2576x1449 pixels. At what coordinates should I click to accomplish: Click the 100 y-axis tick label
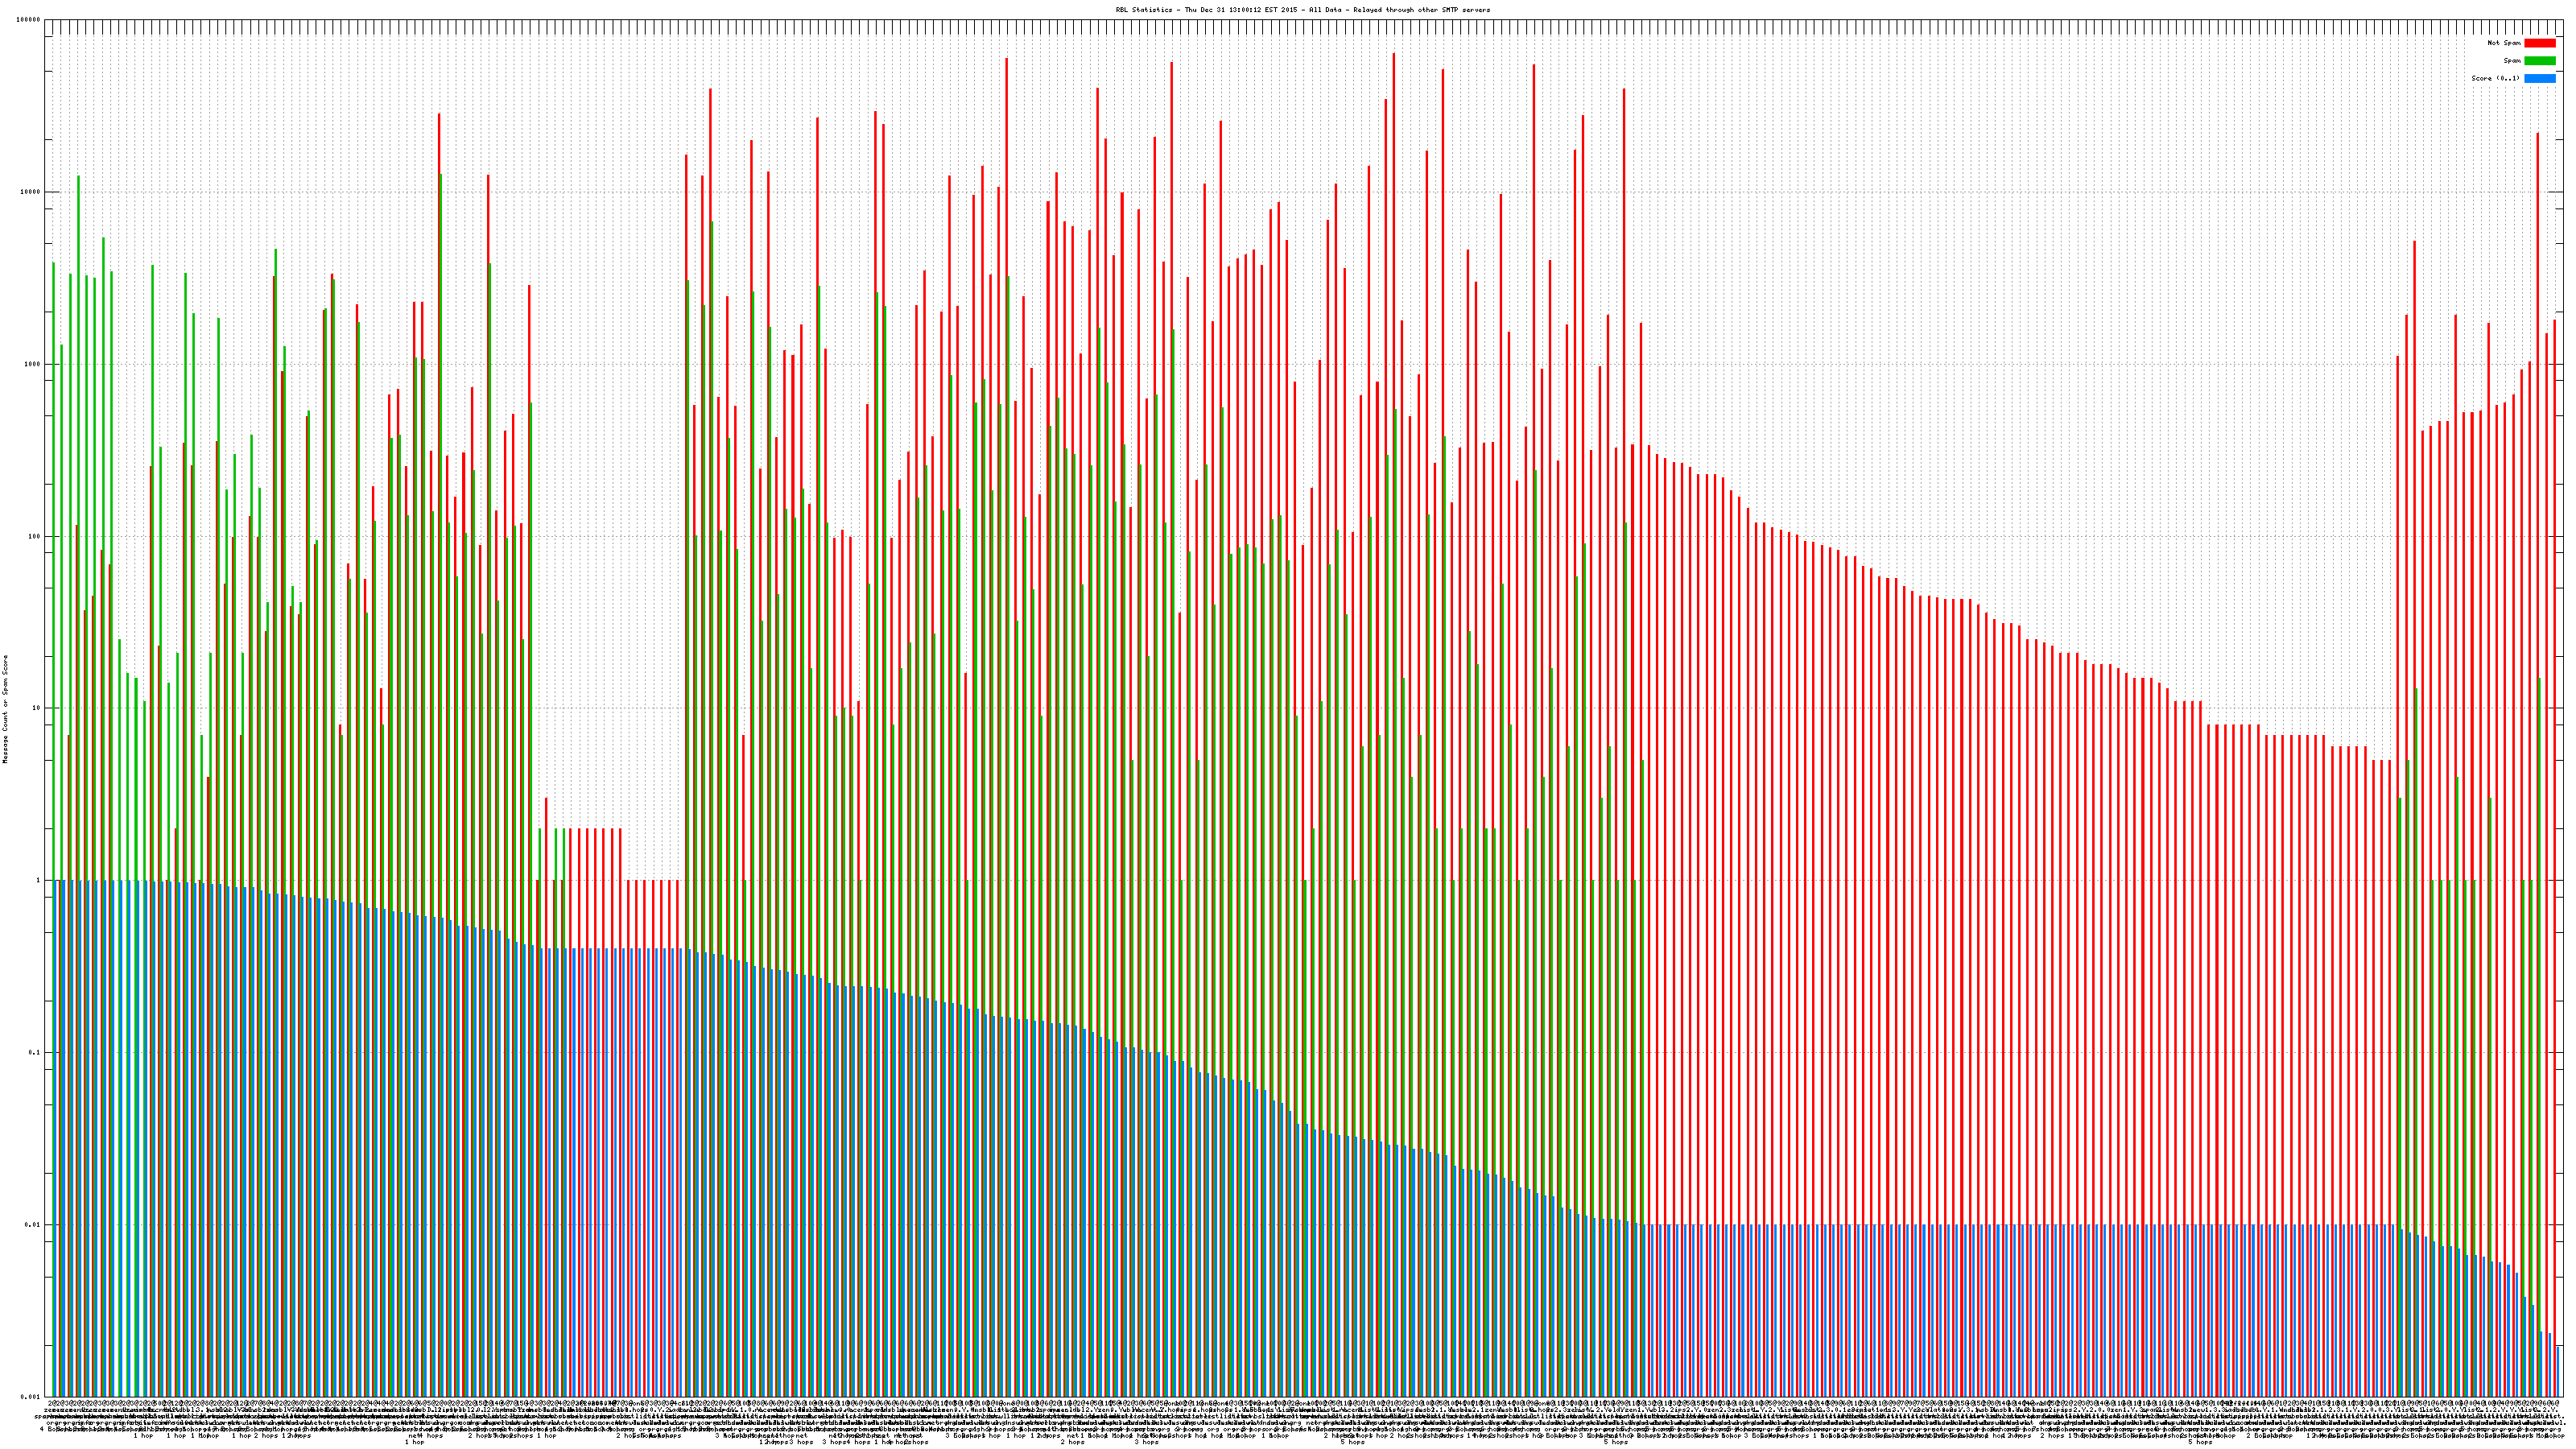[x=35, y=536]
